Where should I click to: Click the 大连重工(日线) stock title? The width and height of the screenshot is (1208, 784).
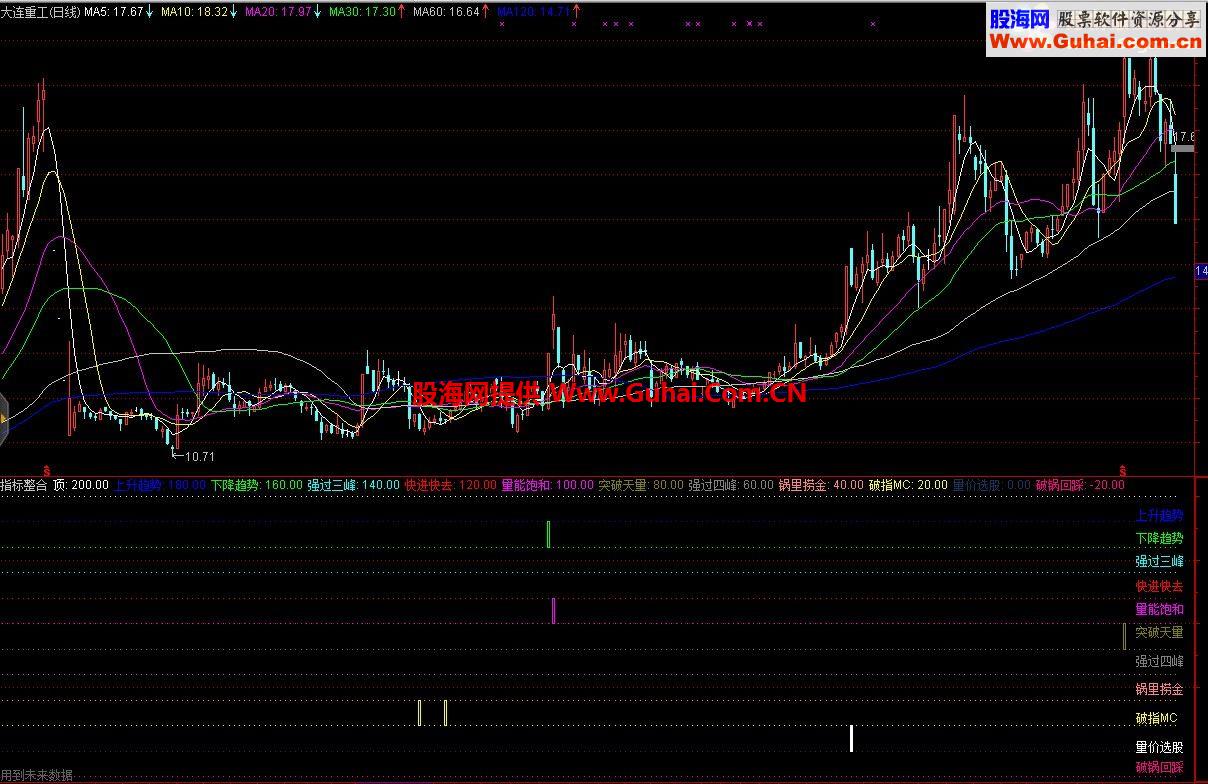41,12
